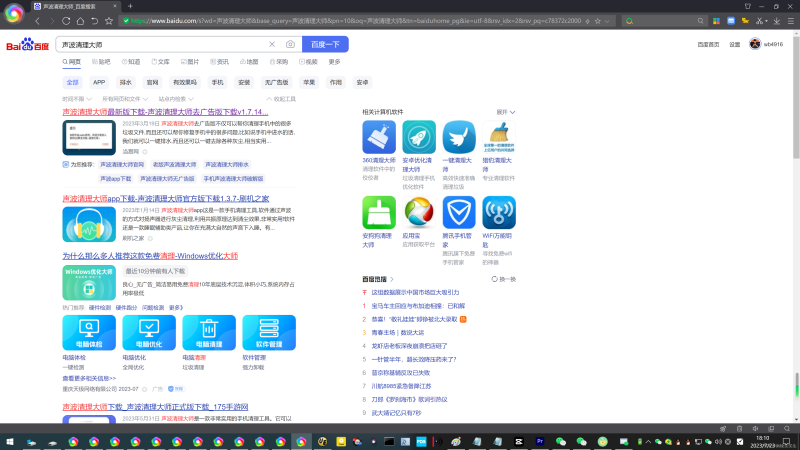800x450 pixels.
Task: Open 设置 menu at top right
Action: [x=735, y=44]
